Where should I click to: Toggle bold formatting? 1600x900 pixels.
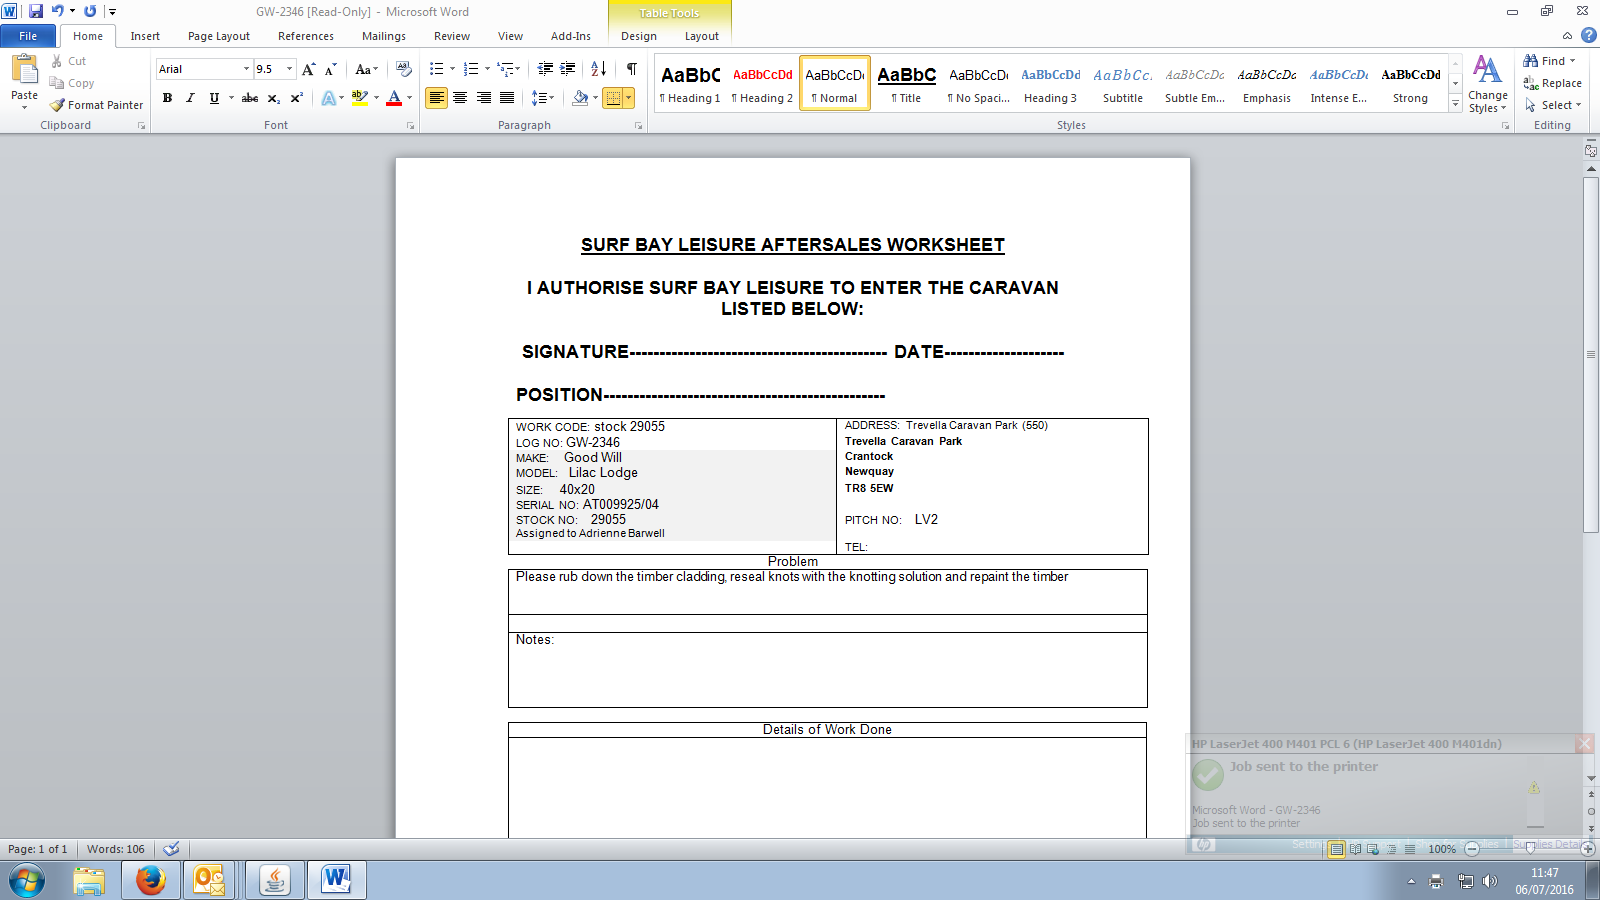pos(167,98)
